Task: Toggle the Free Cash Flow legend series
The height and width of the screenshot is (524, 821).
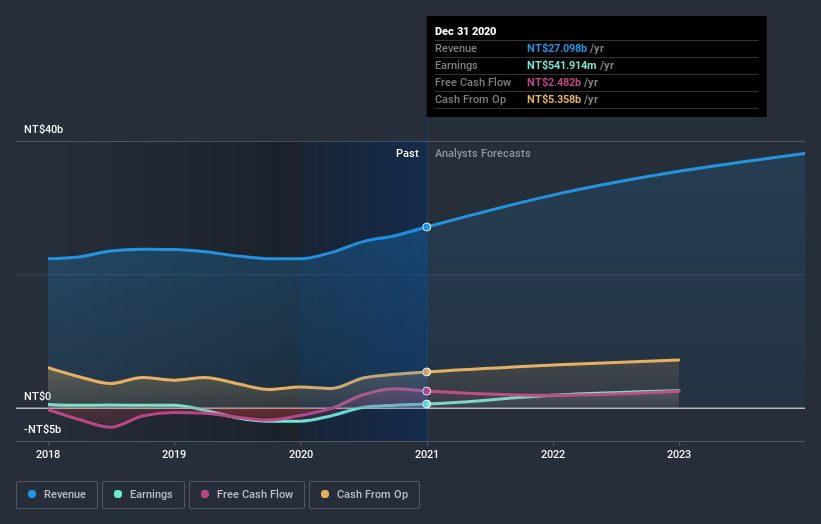Action: [247, 495]
